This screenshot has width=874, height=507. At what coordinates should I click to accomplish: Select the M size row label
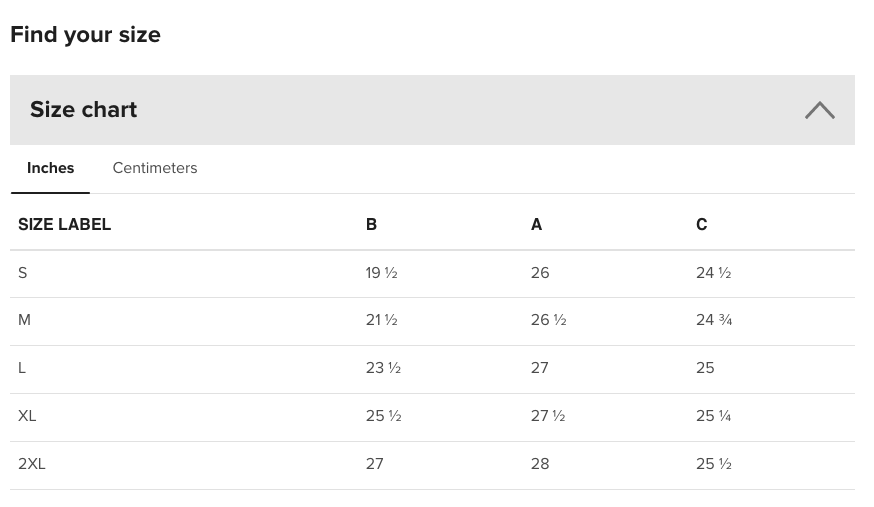tap(24, 320)
